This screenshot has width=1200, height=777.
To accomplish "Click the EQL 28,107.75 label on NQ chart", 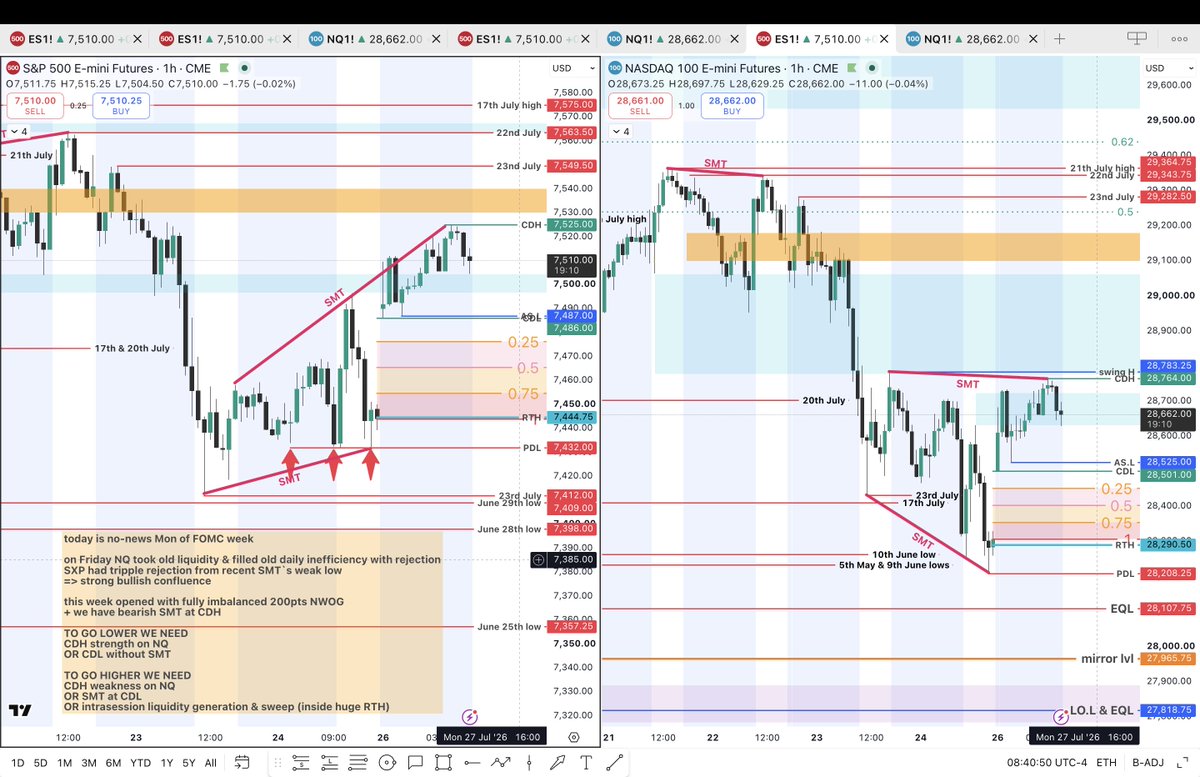I will coord(1168,608).
